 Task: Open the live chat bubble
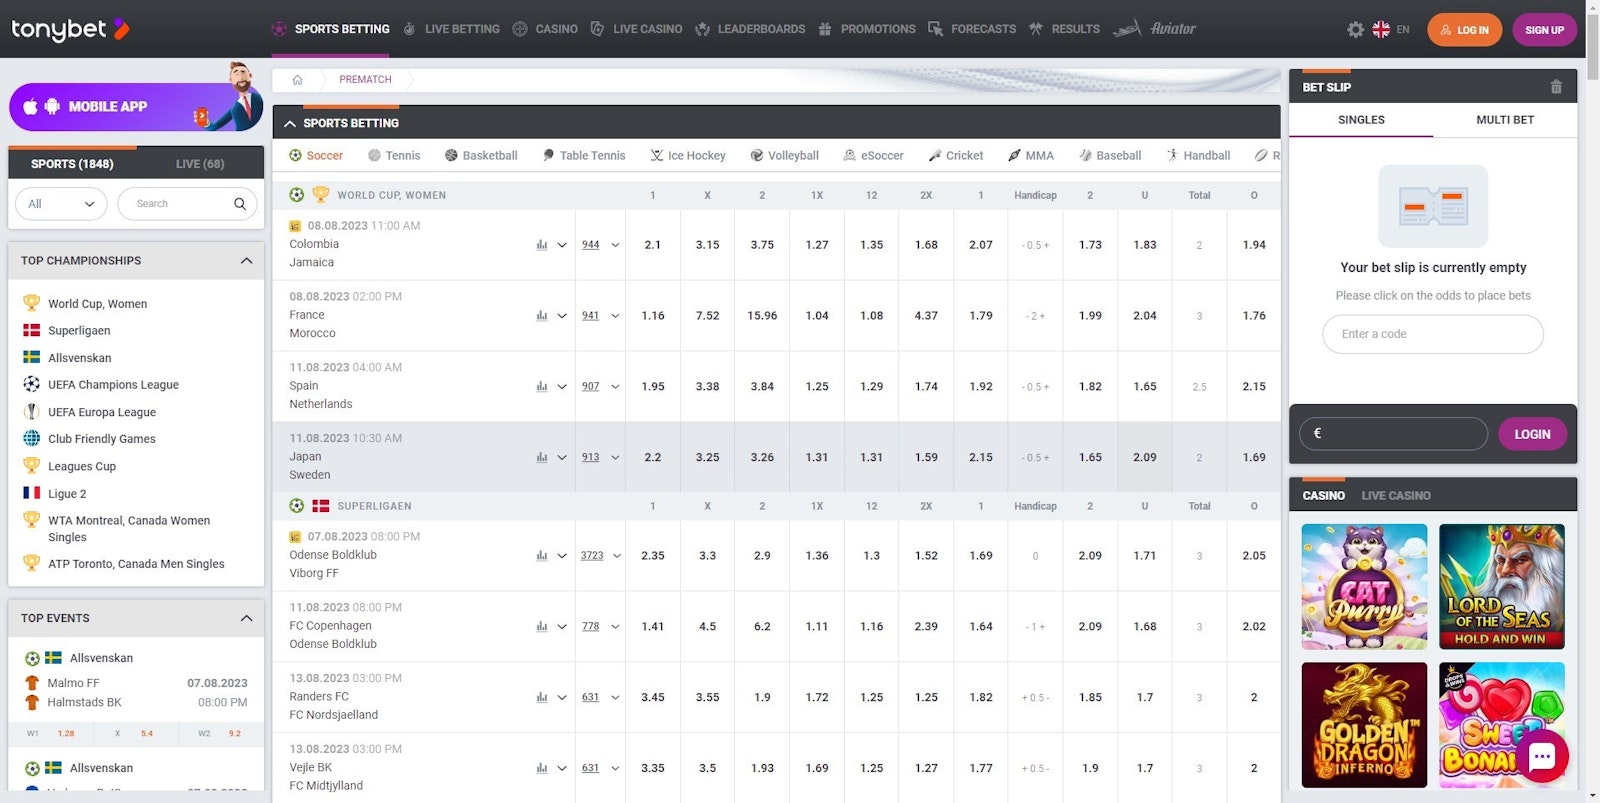(1541, 757)
